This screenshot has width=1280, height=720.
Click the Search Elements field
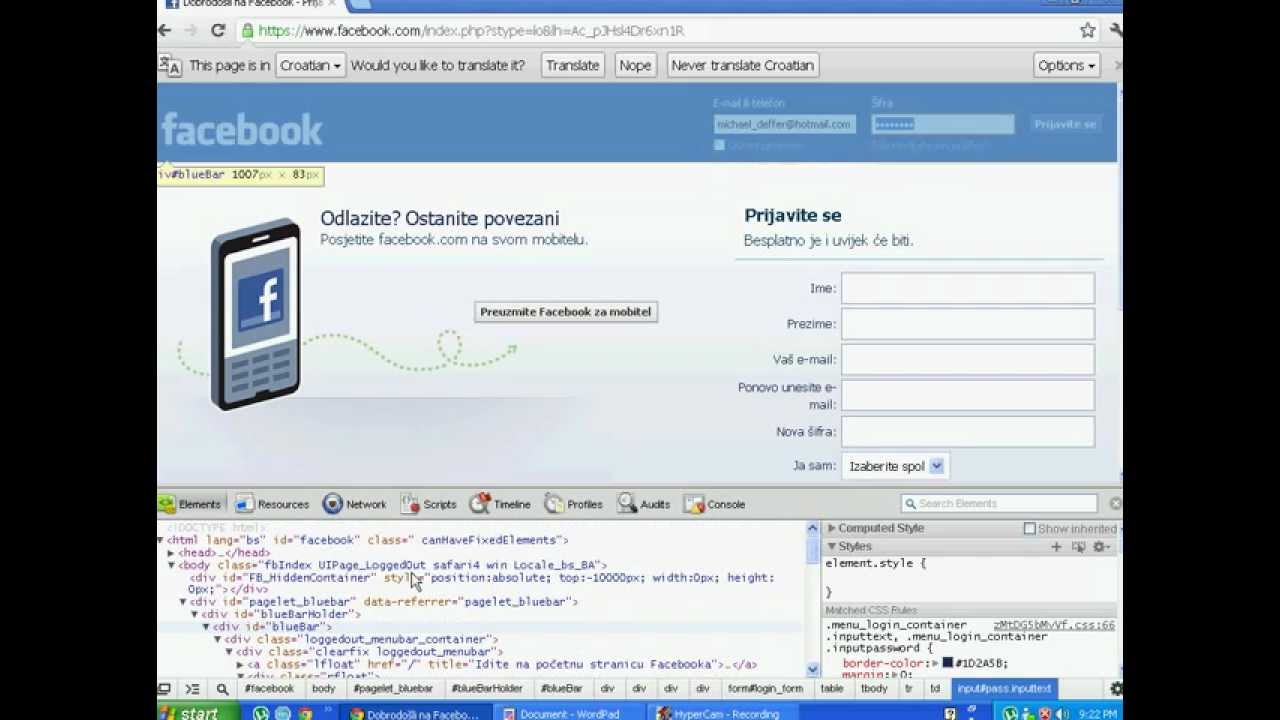pos(999,504)
